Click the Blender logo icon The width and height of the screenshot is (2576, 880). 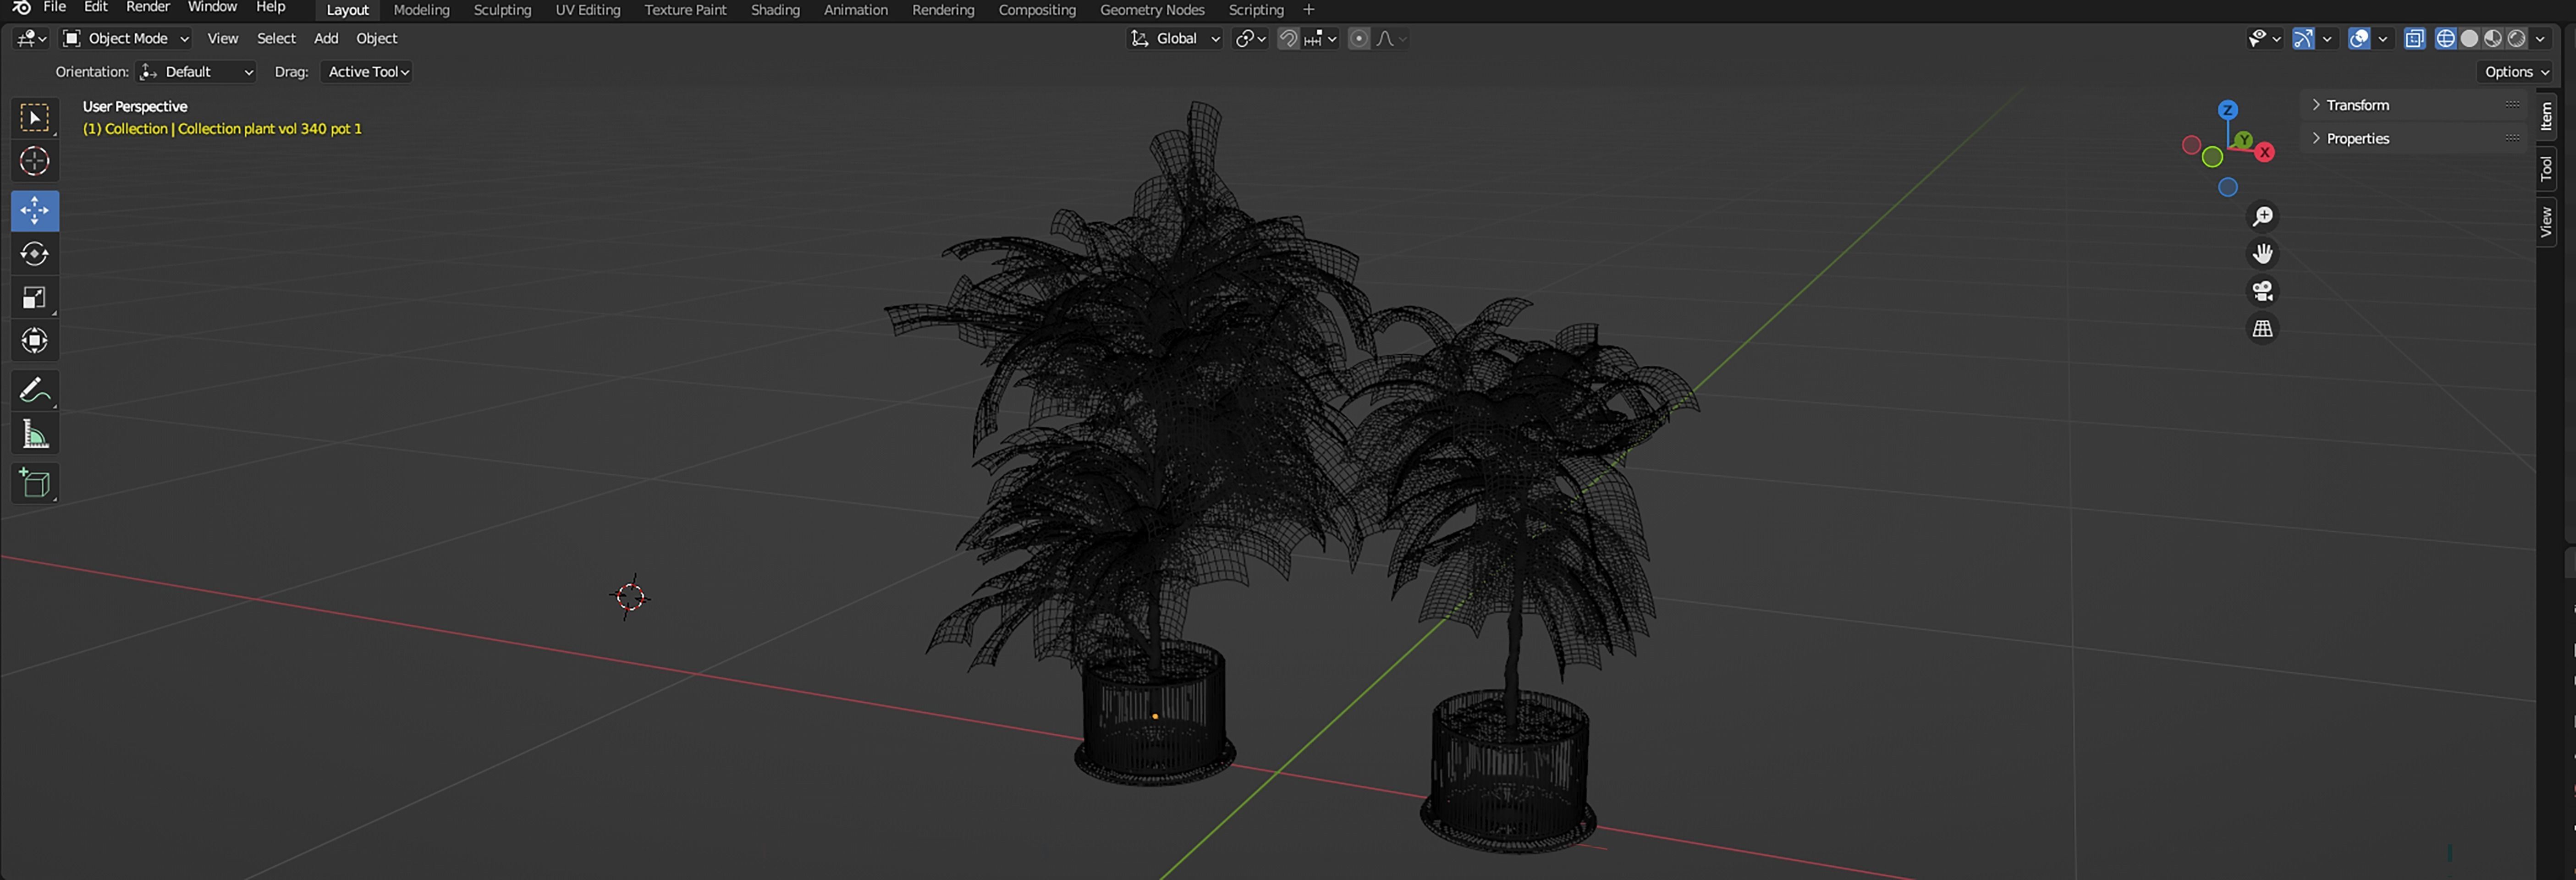pyautogui.click(x=21, y=8)
